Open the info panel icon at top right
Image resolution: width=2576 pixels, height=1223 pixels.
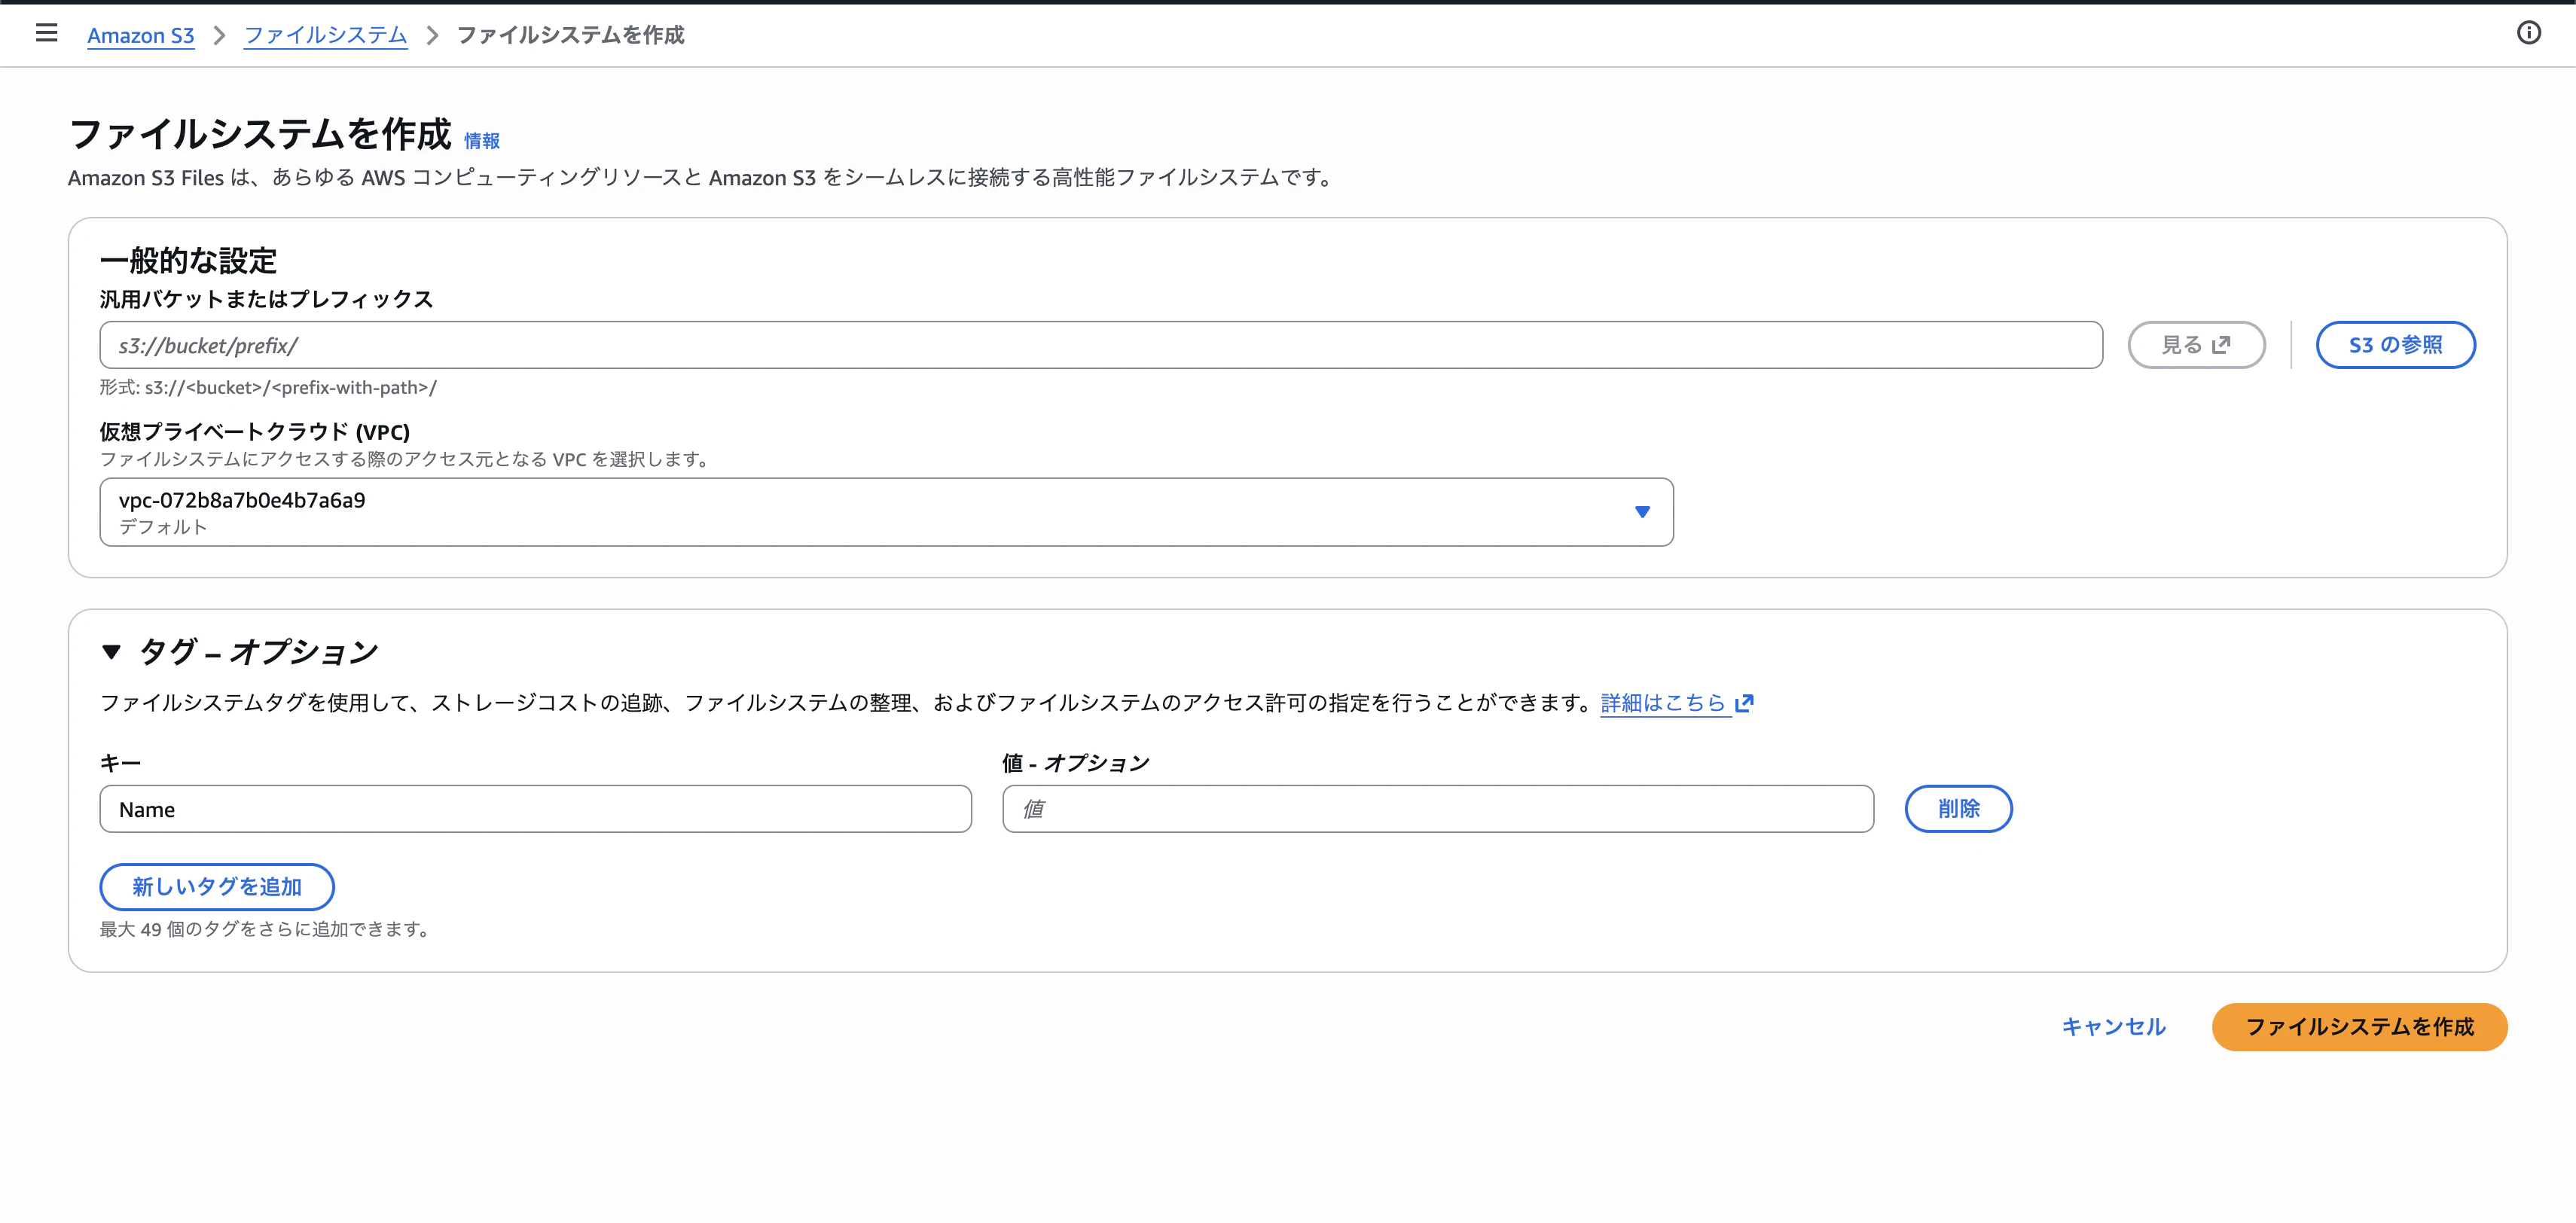(x=2528, y=33)
